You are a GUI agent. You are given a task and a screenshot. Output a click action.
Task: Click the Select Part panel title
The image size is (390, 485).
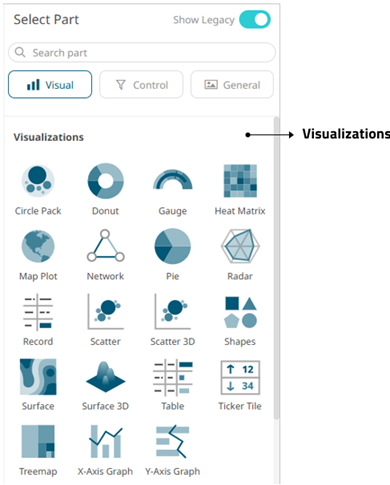click(x=46, y=20)
